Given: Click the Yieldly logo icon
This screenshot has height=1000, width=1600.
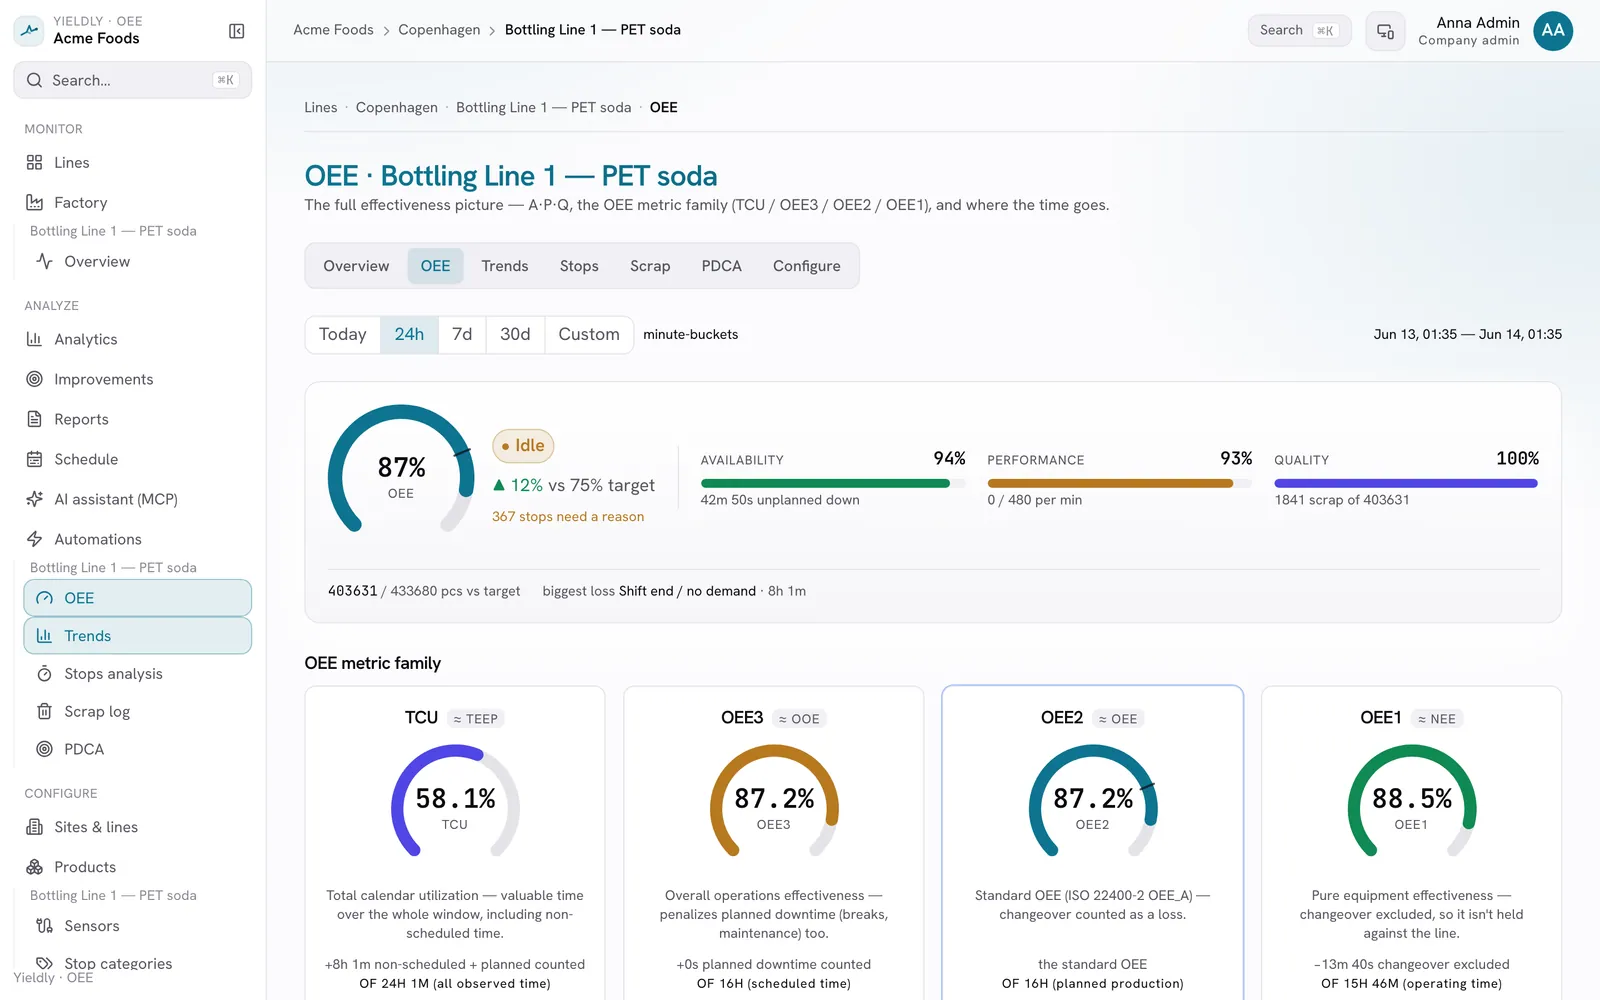Looking at the screenshot, I should 29,30.
